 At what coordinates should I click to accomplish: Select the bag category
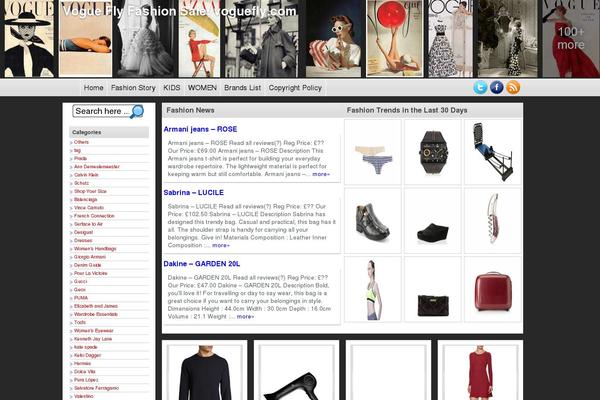[77, 150]
